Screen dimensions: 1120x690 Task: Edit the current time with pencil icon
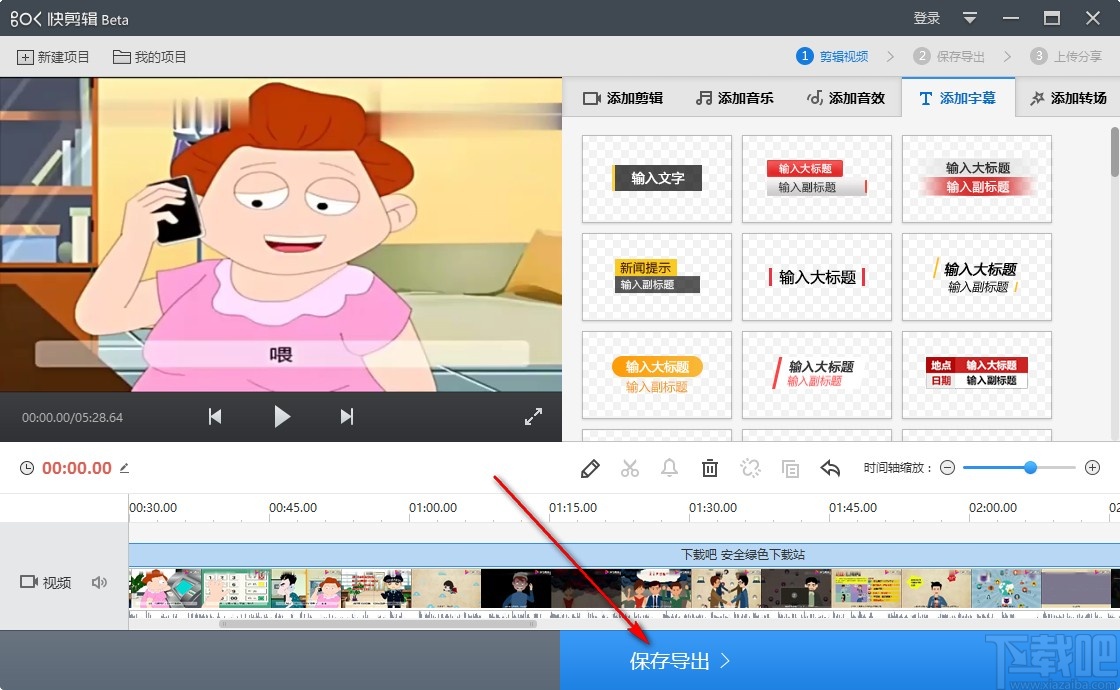[x=124, y=468]
